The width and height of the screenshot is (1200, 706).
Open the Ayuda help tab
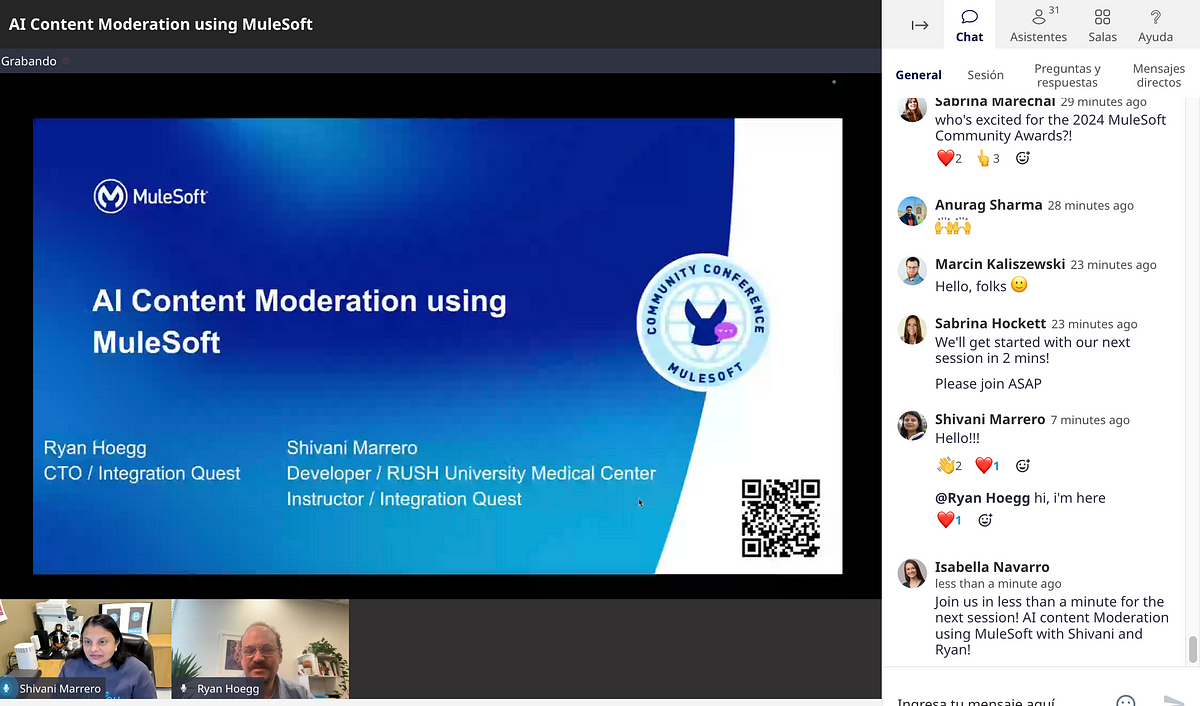(x=1155, y=26)
